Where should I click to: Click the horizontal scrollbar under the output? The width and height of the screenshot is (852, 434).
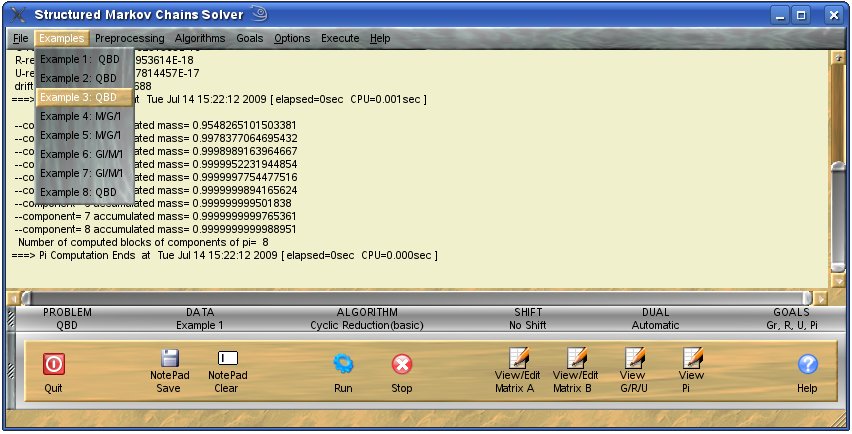pos(400,298)
